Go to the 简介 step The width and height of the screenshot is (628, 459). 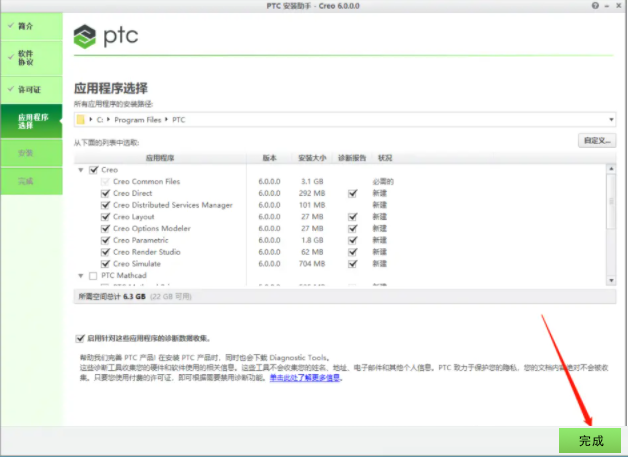click(x=32, y=26)
